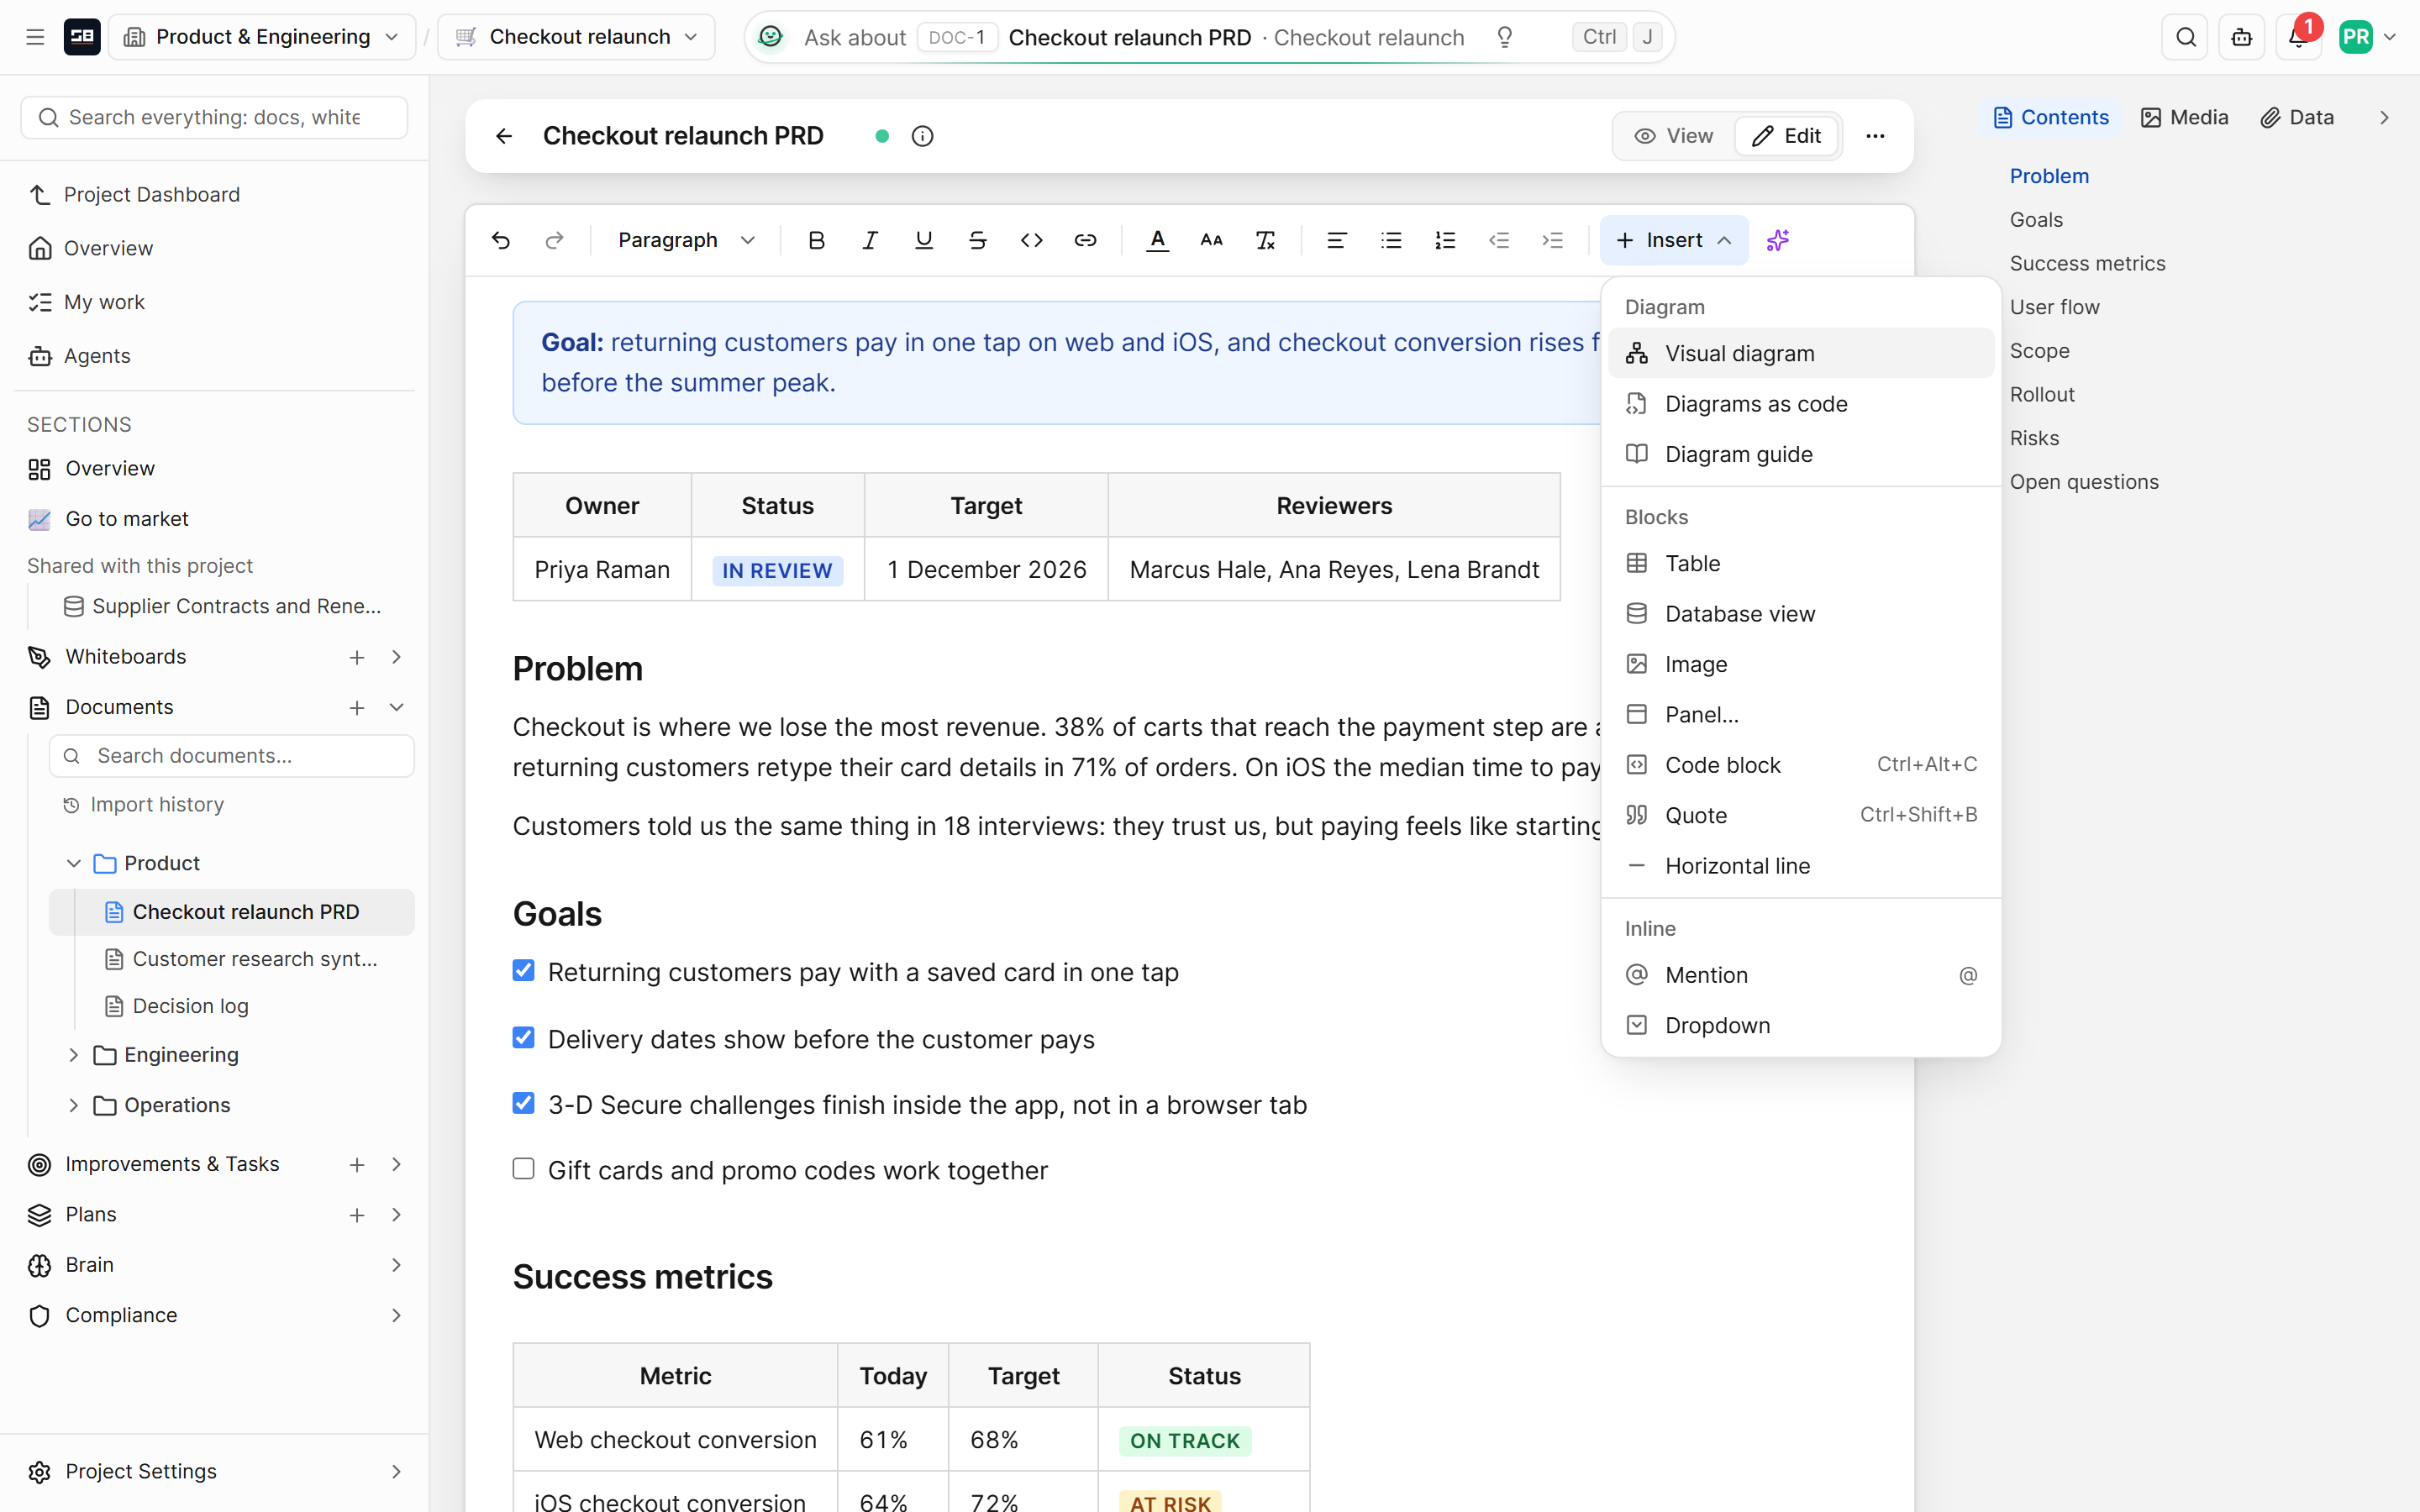Apply strikethrough formatting
2420x1512 pixels.
tap(977, 240)
